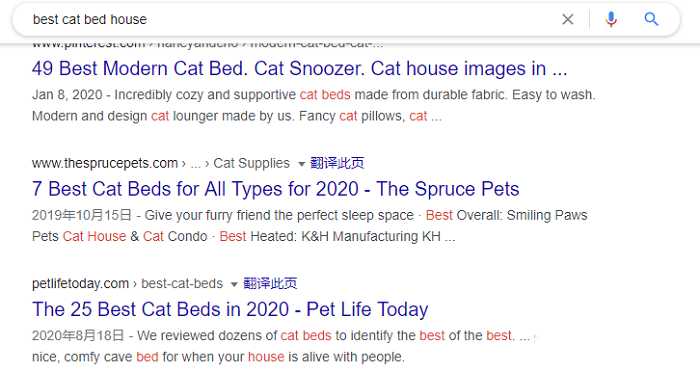Select the 'best-cat-beds' breadcrumb path
Viewport: 700px width, 372px height.
click(x=182, y=284)
